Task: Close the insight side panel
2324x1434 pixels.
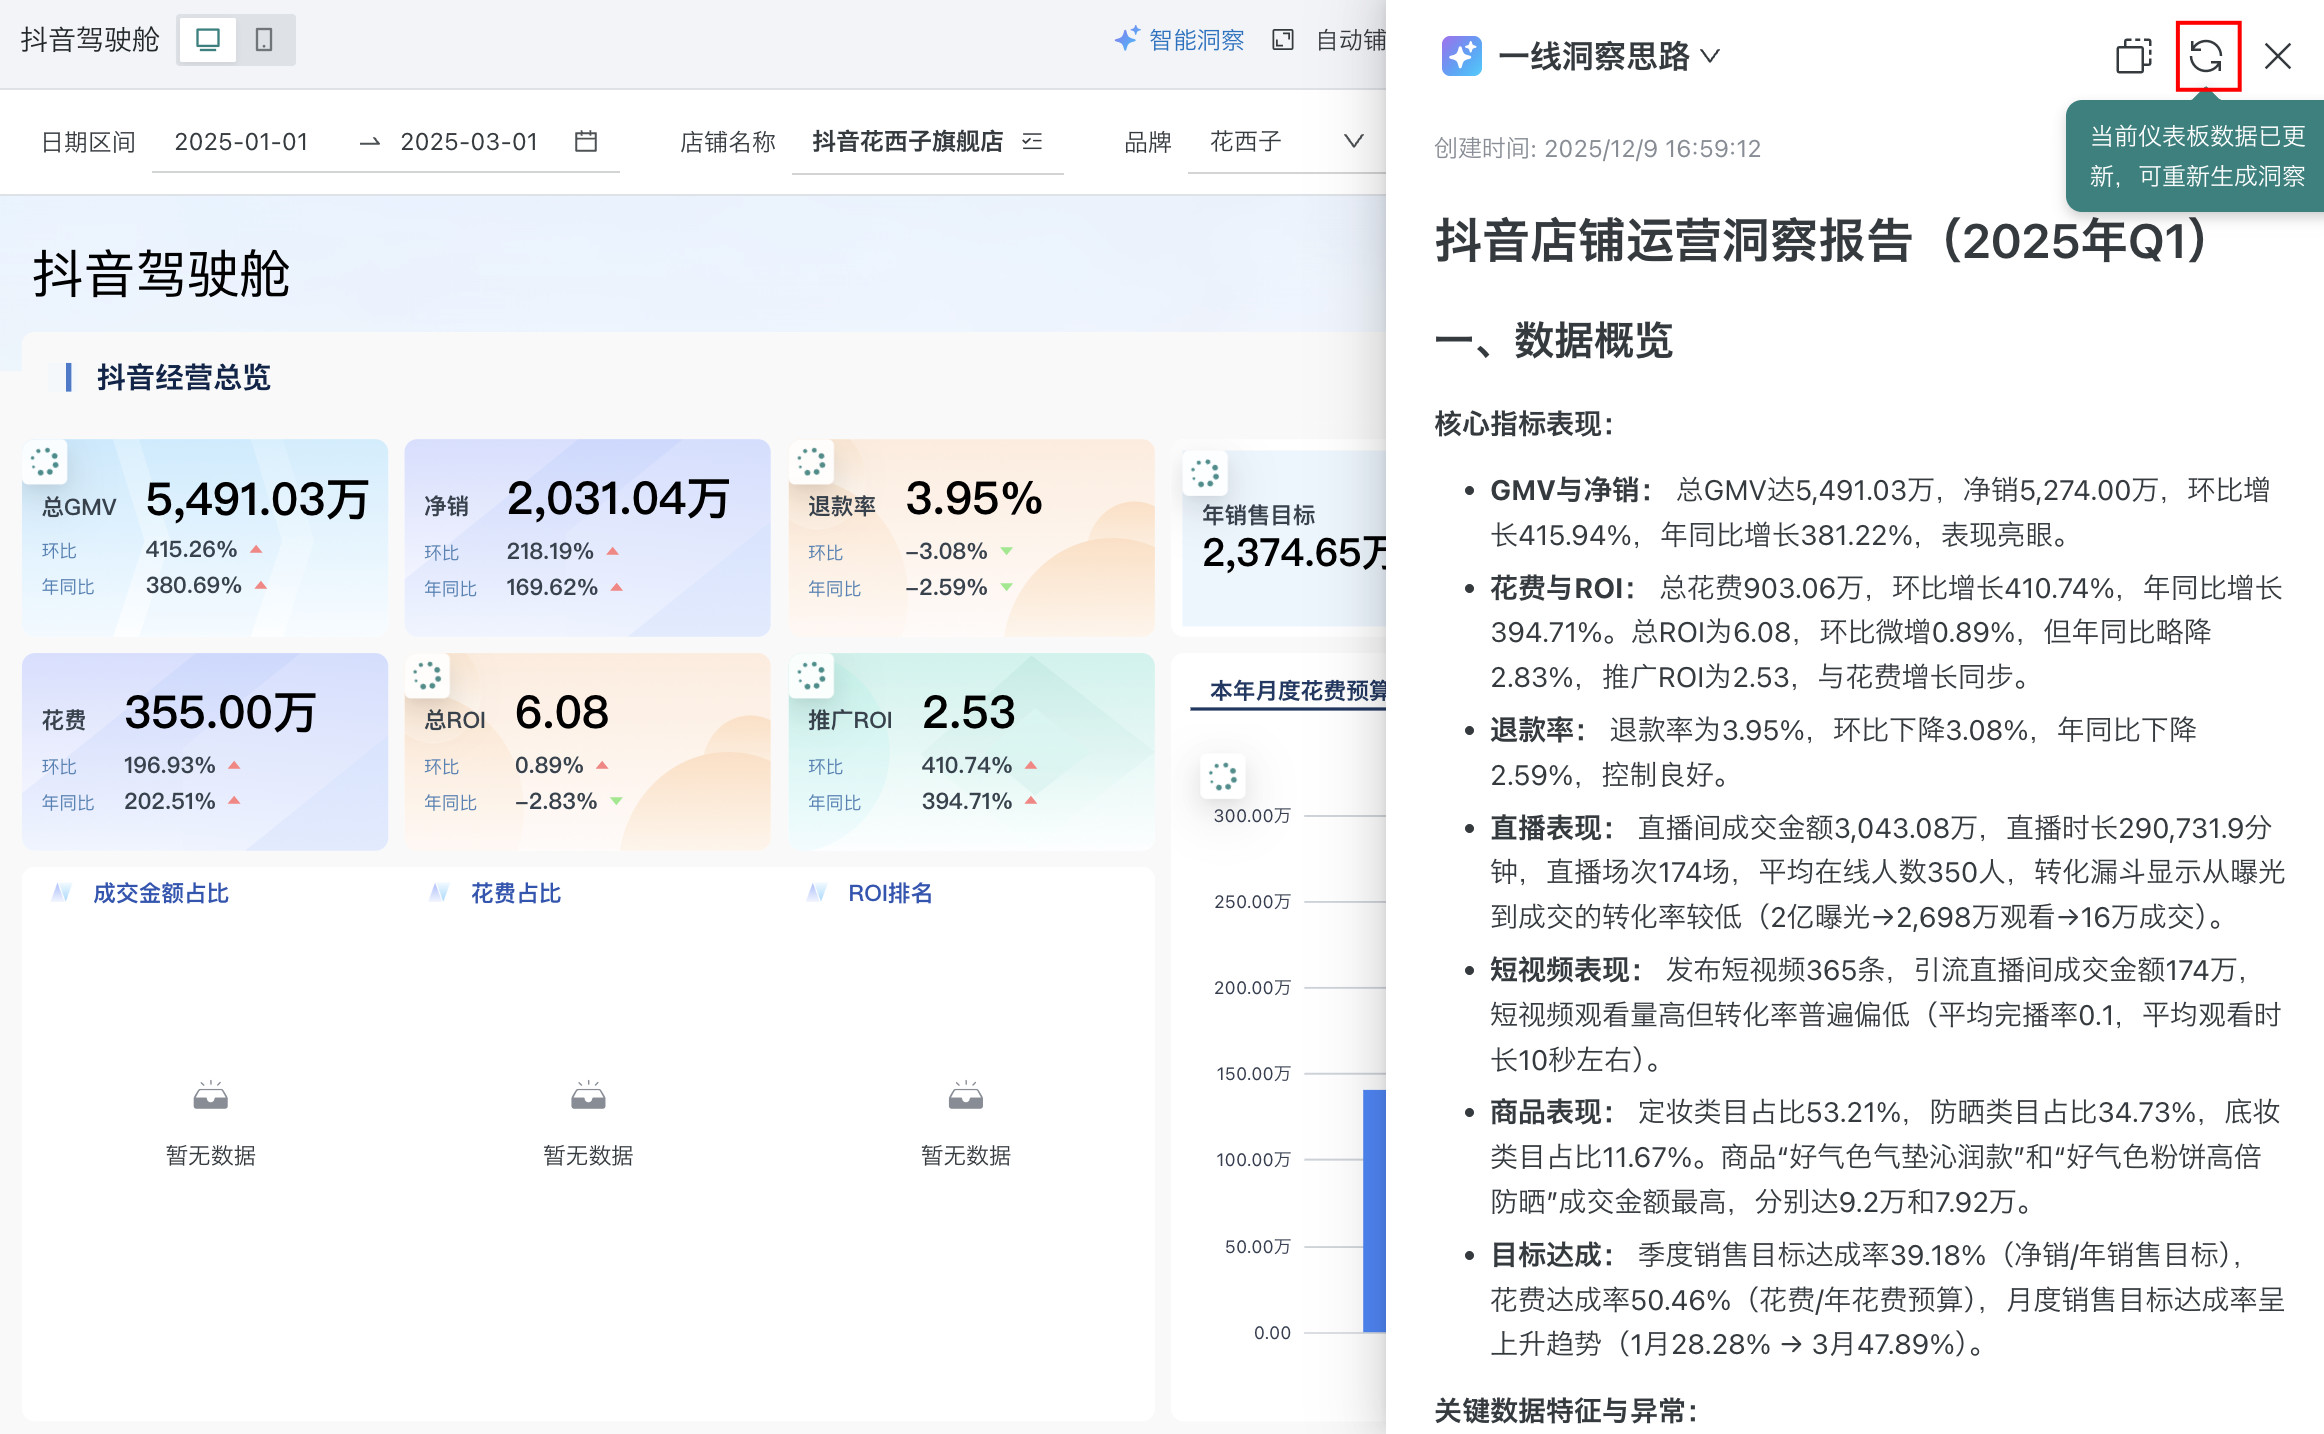Action: pyautogui.click(x=2278, y=56)
